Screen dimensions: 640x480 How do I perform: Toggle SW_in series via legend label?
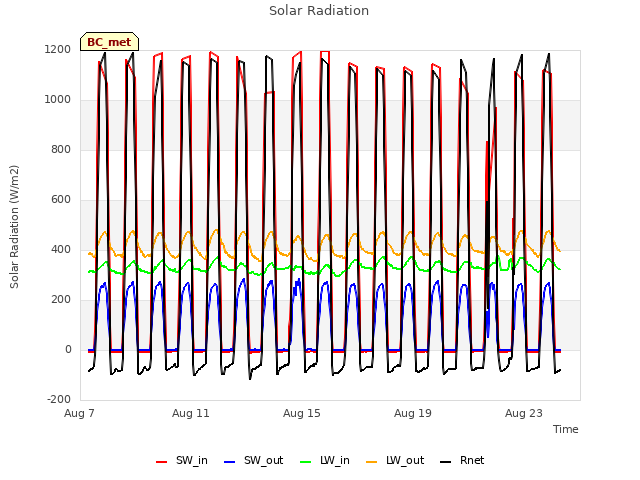[192, 460]
